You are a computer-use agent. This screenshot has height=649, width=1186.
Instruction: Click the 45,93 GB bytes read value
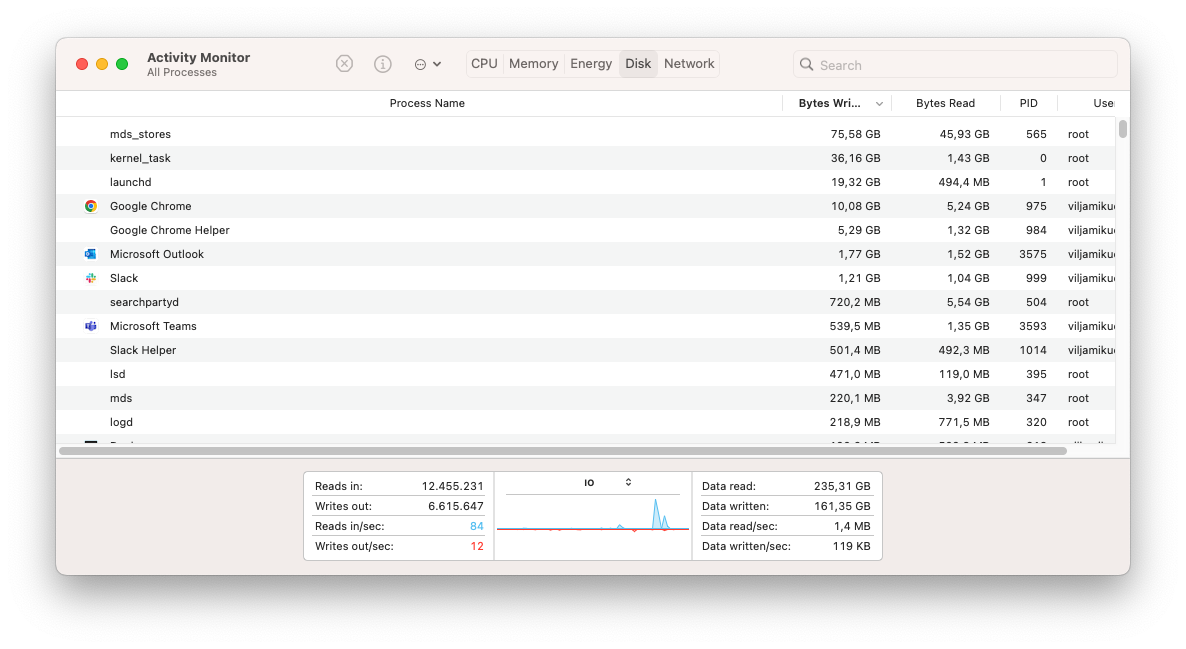coord(964,135)
